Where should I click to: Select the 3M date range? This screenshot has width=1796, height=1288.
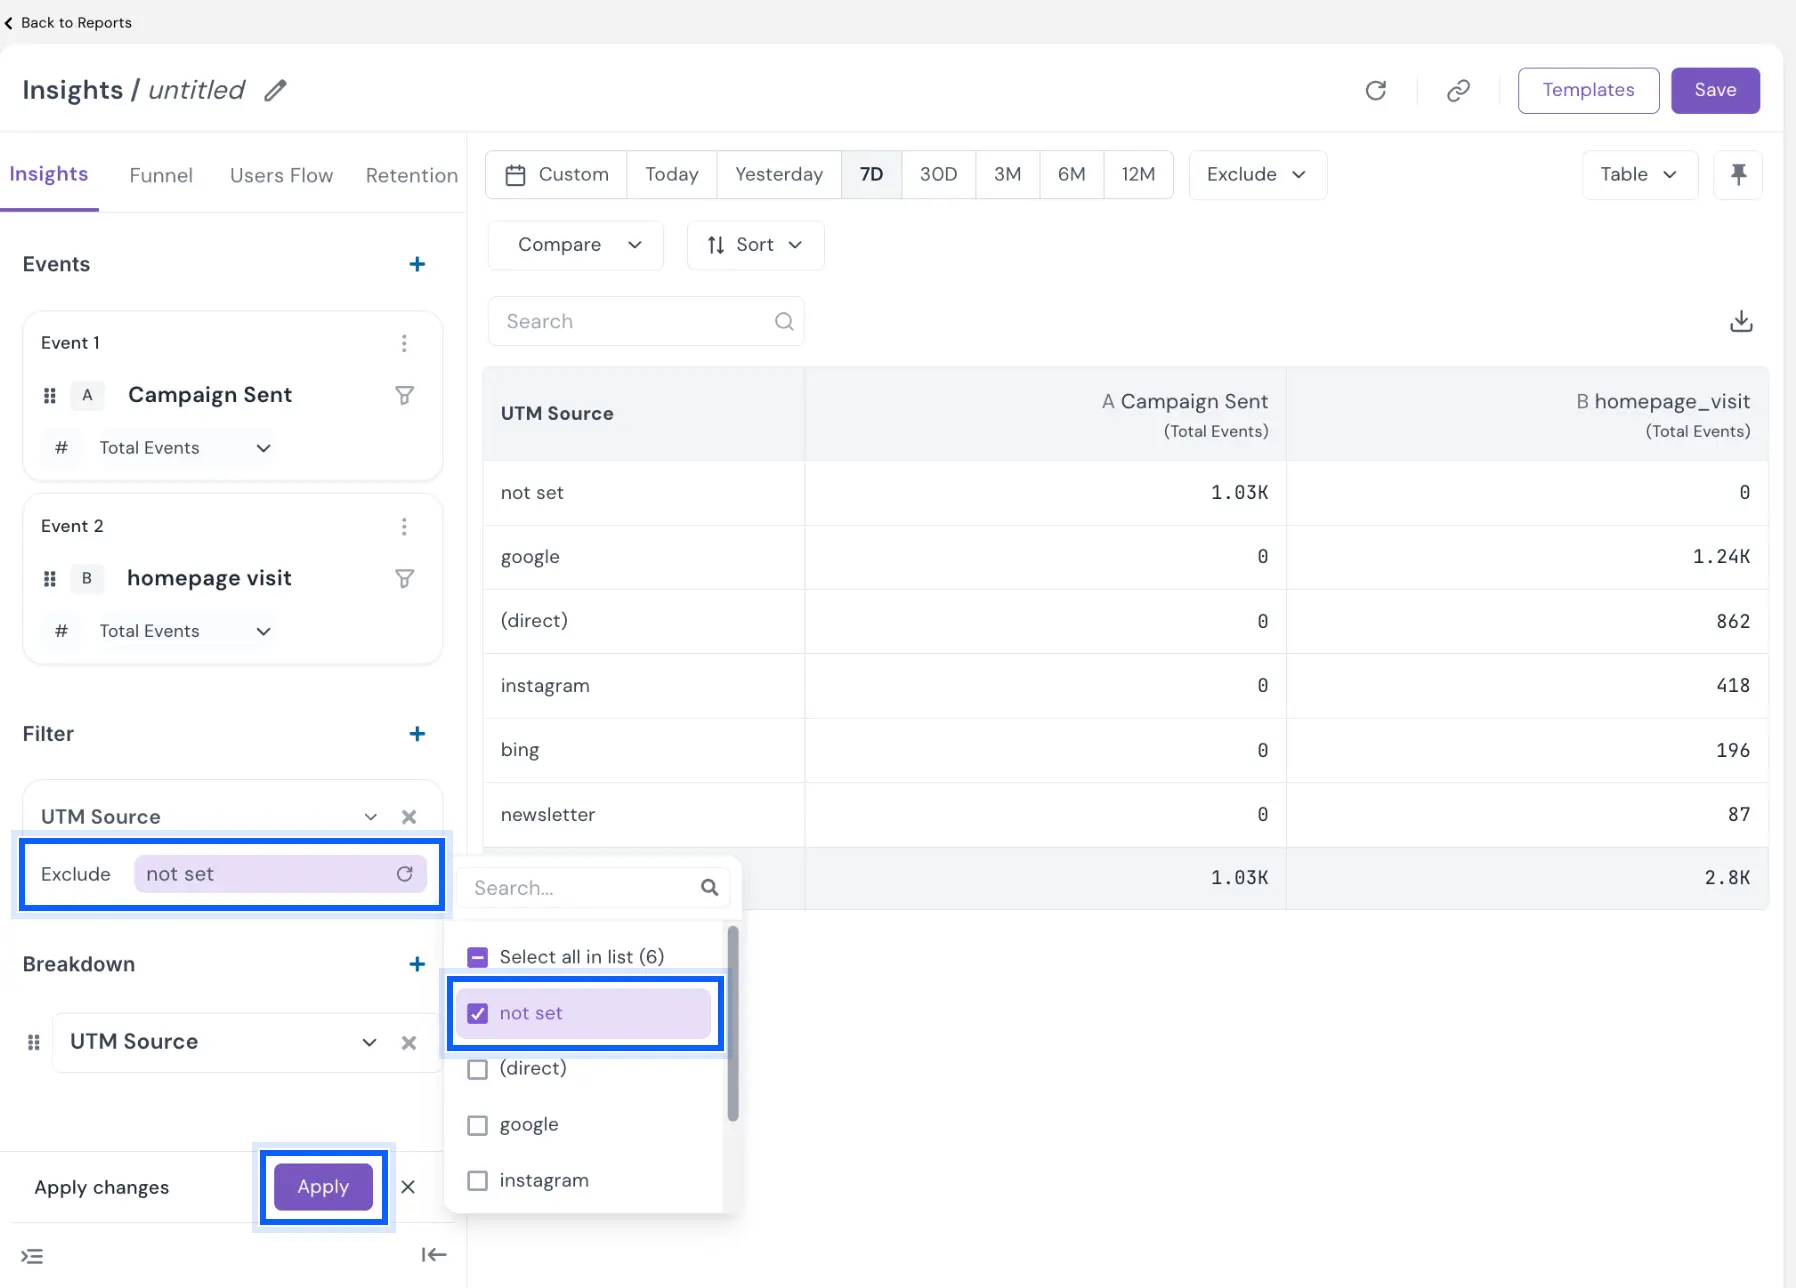[x=1007, y=175]
